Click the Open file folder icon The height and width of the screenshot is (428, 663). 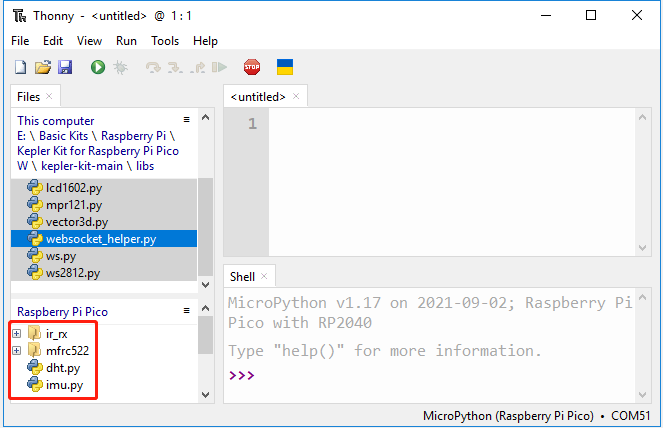[43, 67]
